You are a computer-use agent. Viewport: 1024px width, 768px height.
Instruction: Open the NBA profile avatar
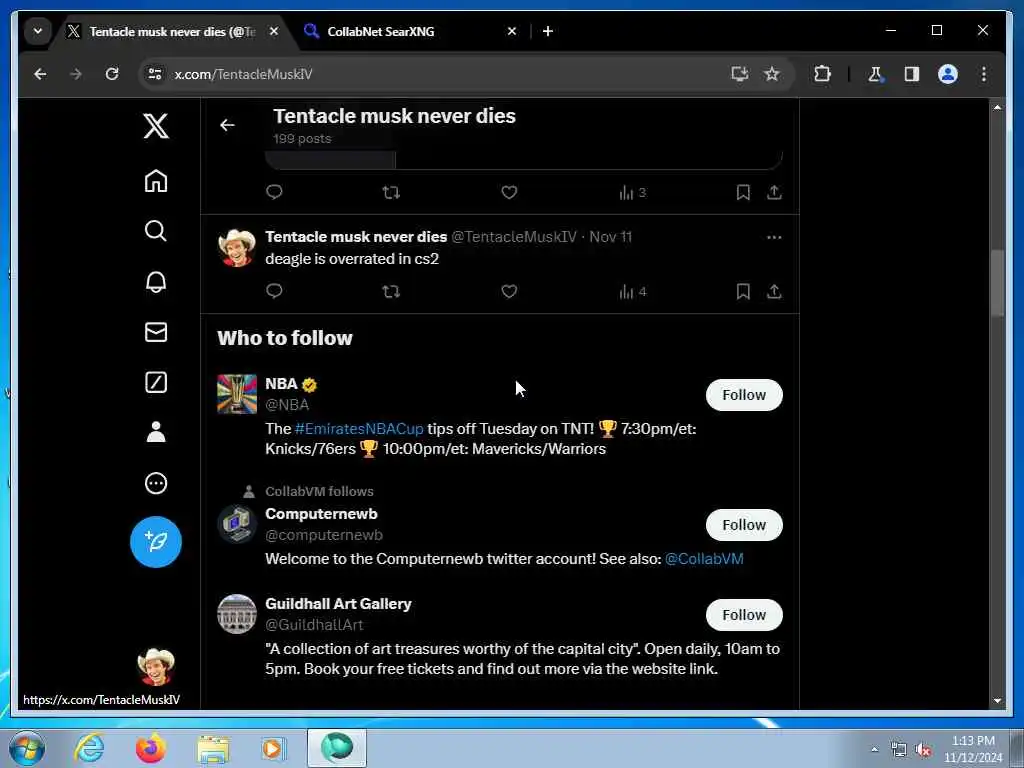[x=237, y=394]
